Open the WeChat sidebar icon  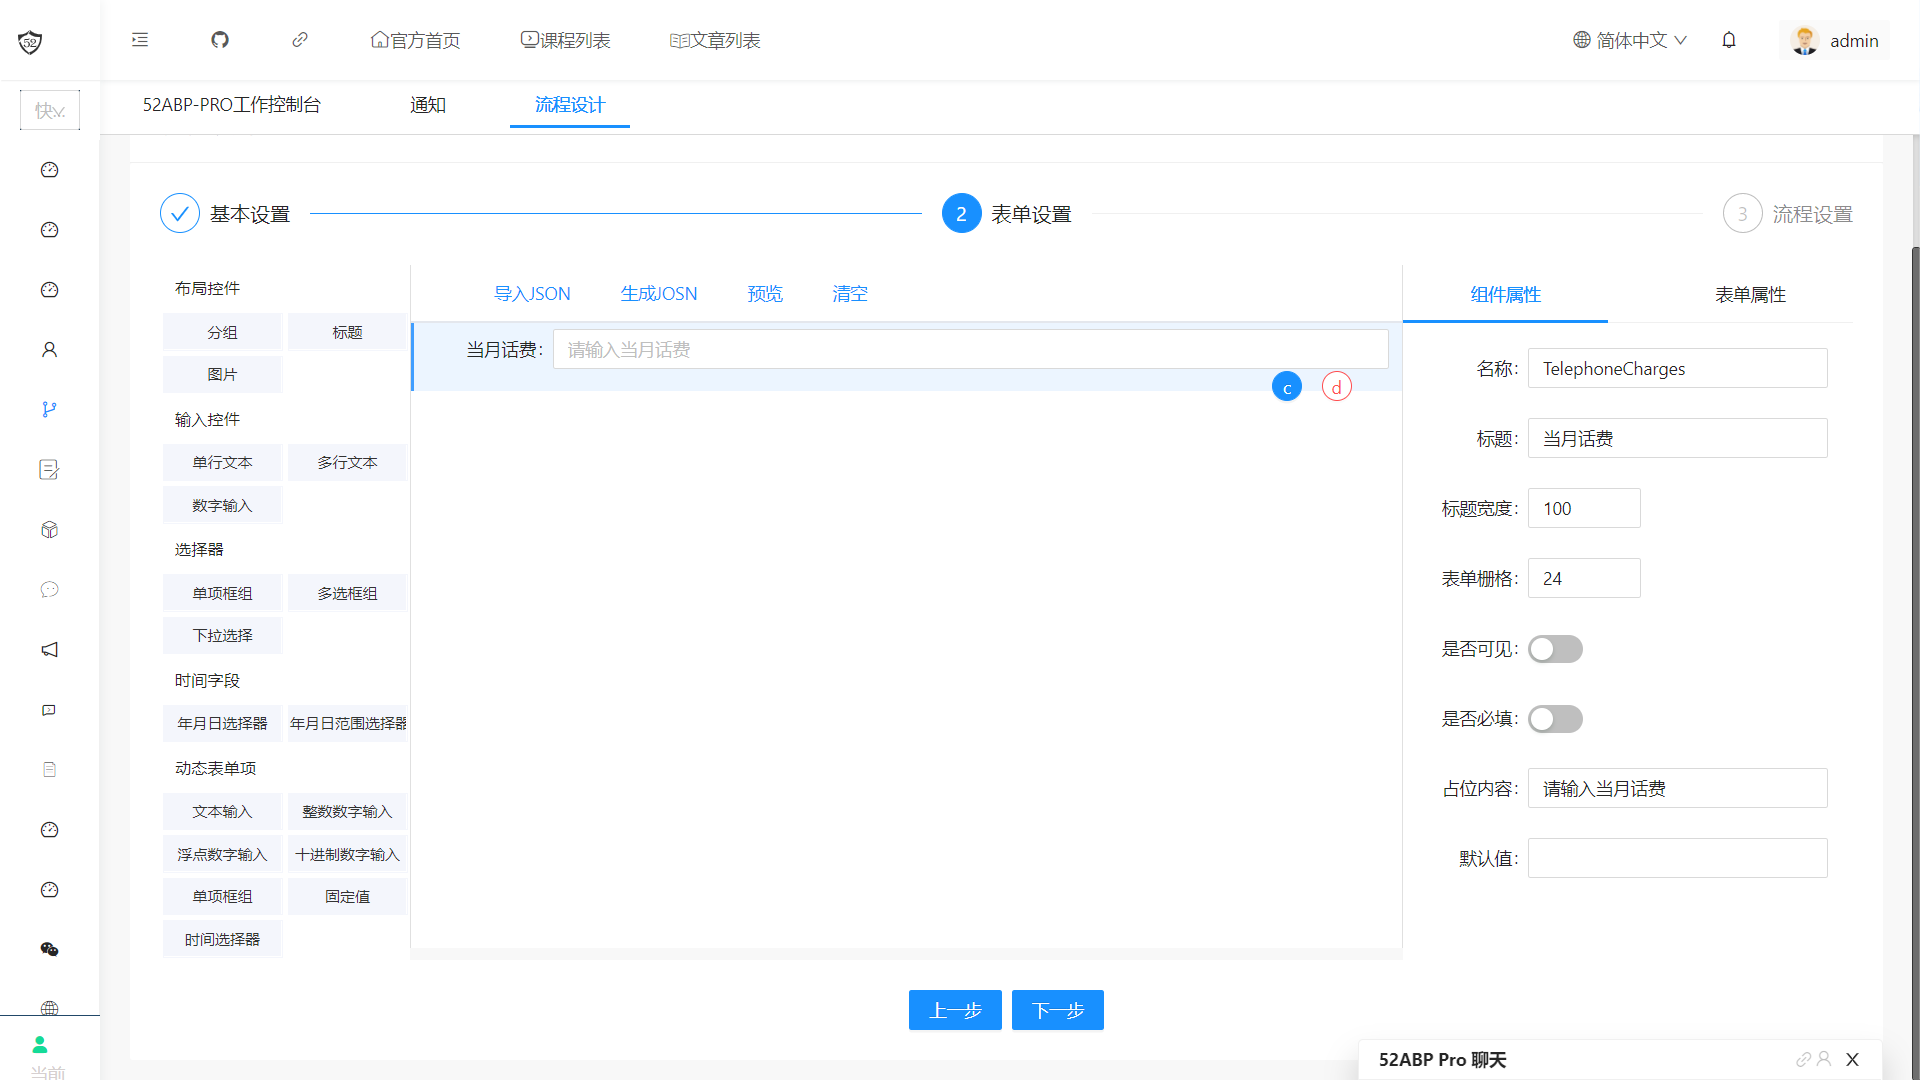pyautogui.click(x=49, y=949)
